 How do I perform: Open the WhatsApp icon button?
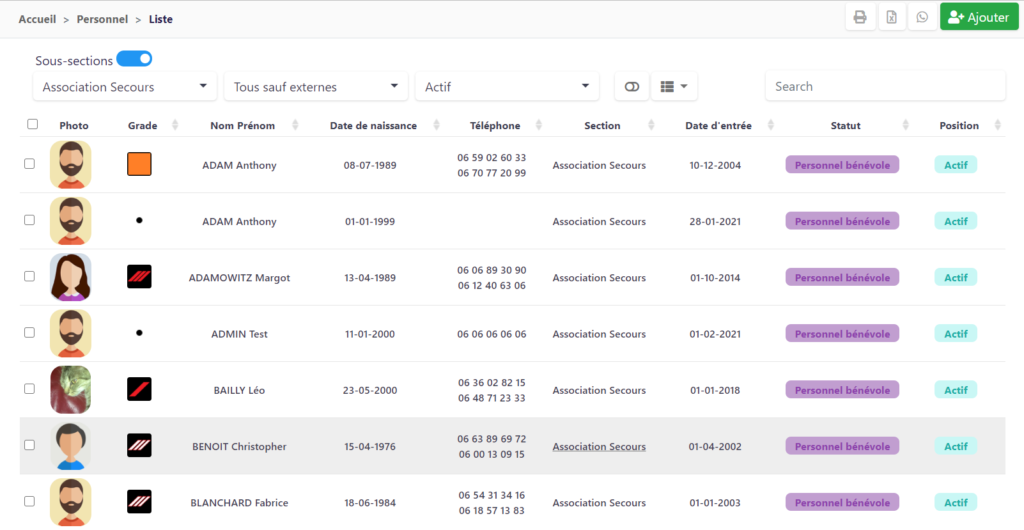point(922,17)
